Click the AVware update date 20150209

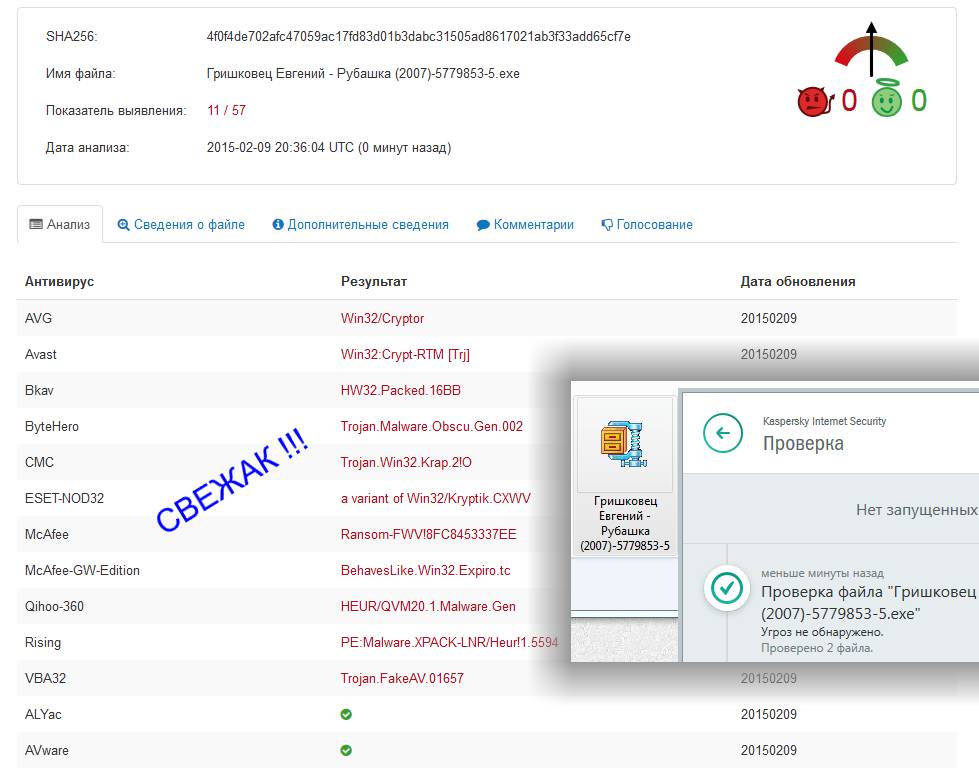click(x=769, y=750)
